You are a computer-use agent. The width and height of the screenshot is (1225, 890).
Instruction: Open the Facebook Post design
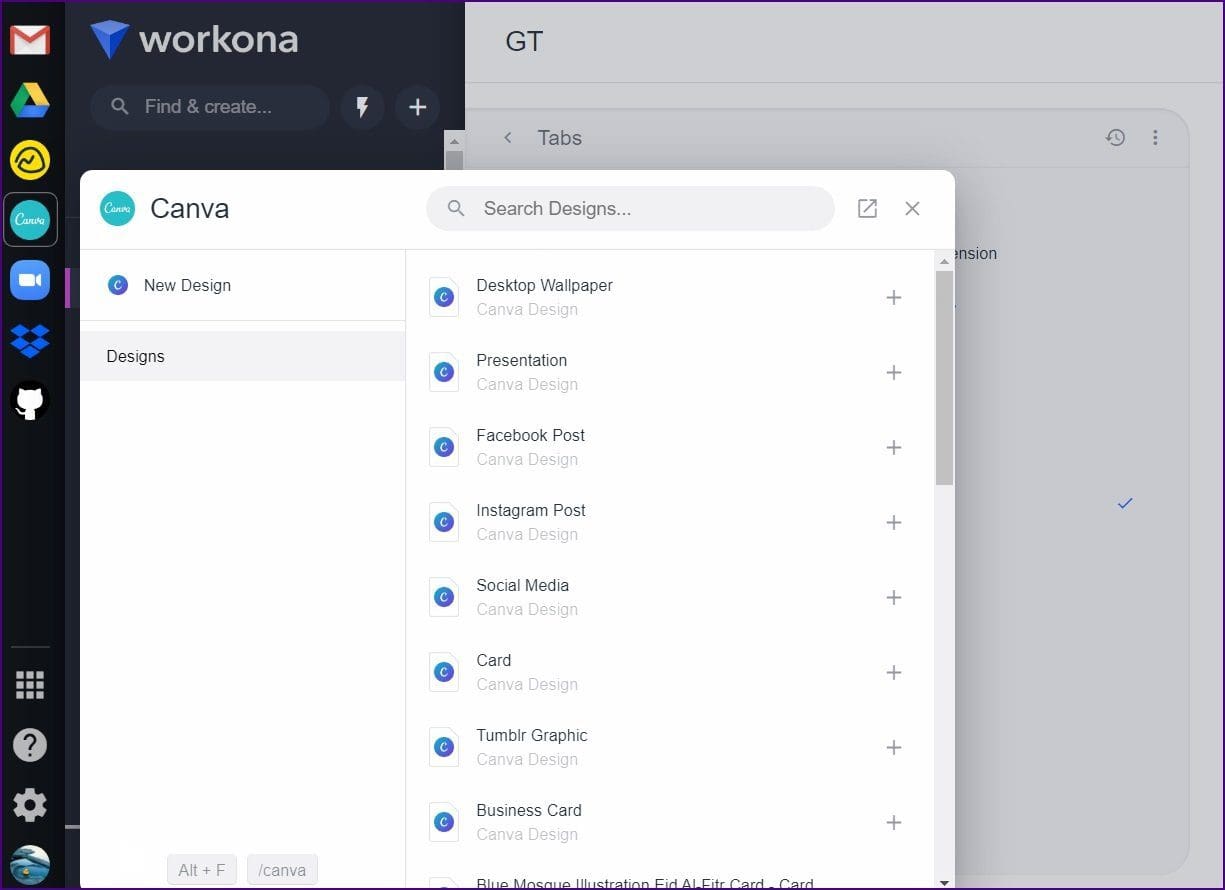click(x=670, y=447)
